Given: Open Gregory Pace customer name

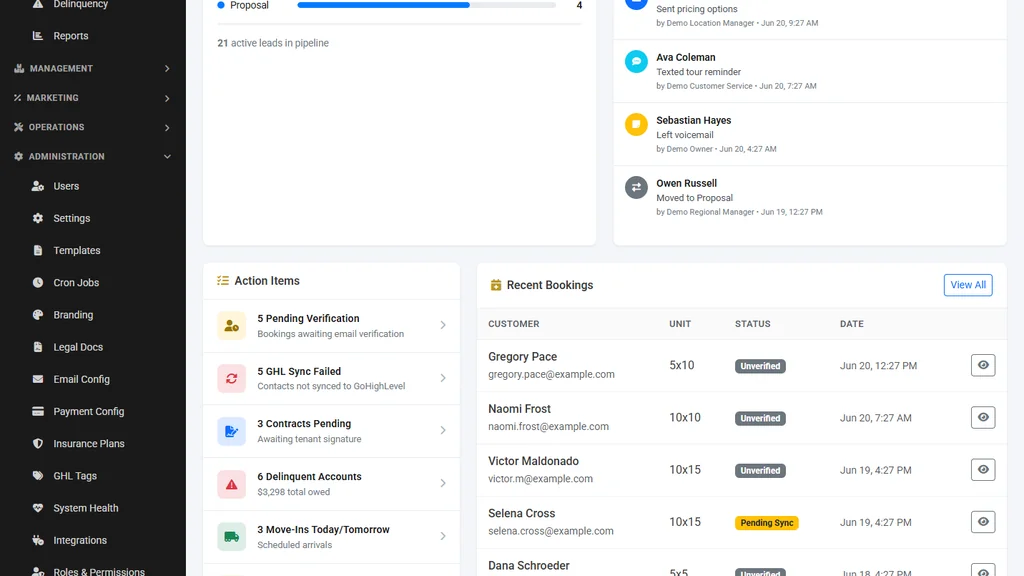Looking at the screenshot, I should pos(522,357).
